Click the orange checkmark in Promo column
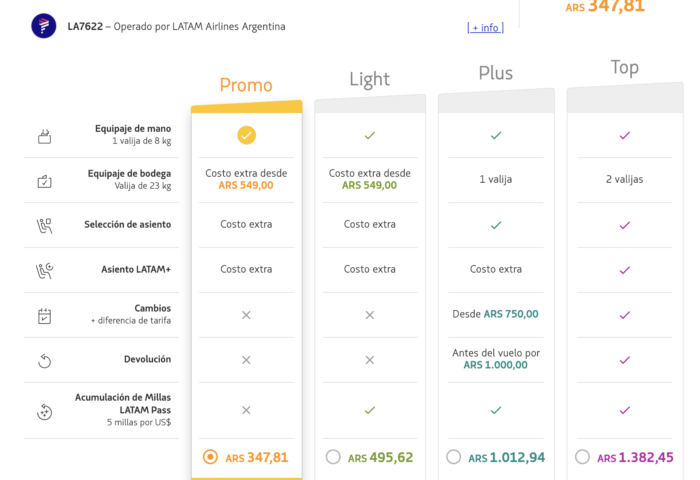The image size is (700, 480). pos(246,135)
